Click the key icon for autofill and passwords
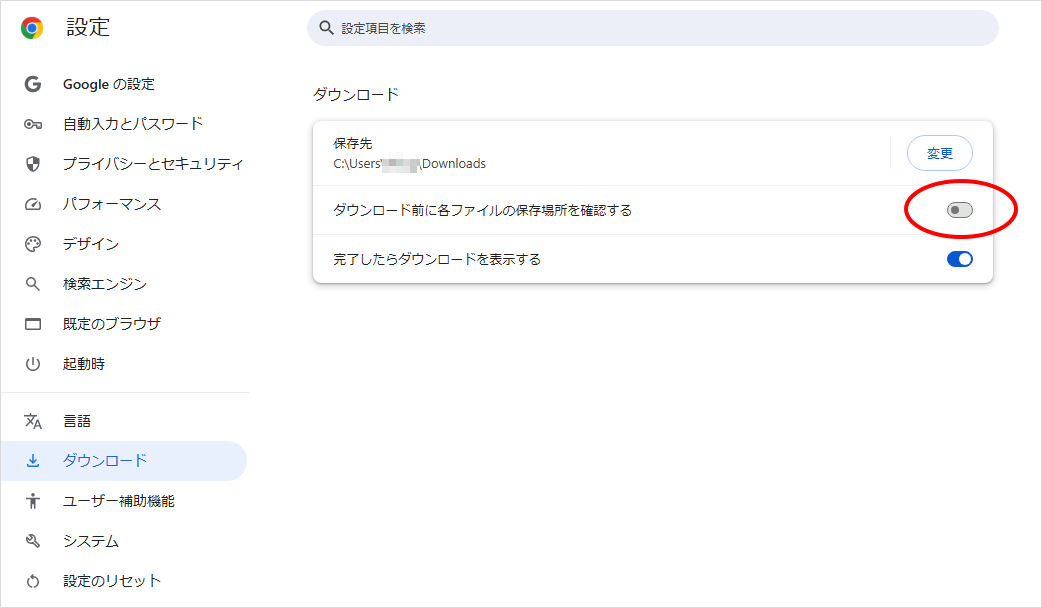 [33, 124]
